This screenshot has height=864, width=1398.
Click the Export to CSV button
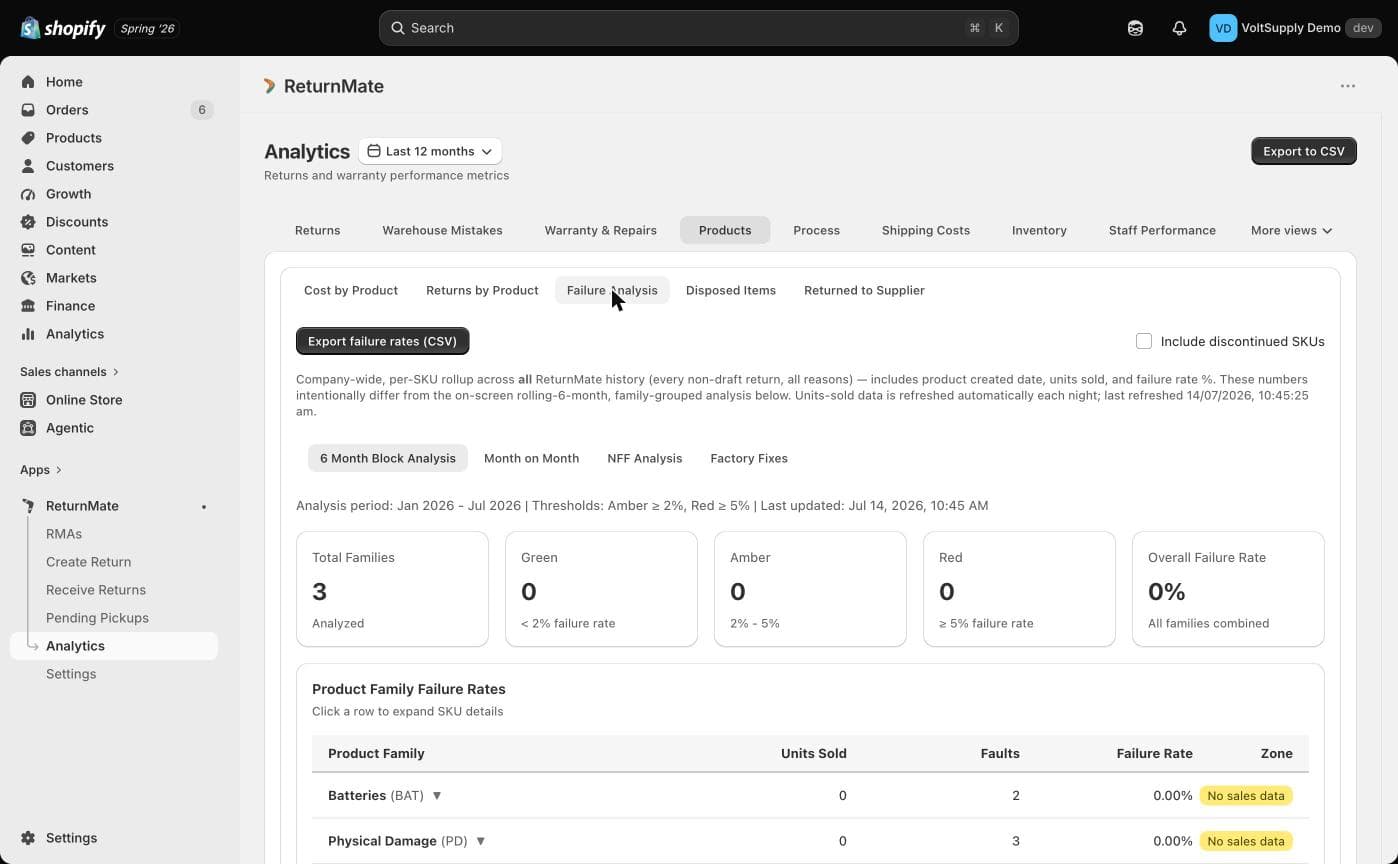coord(1304,151)
